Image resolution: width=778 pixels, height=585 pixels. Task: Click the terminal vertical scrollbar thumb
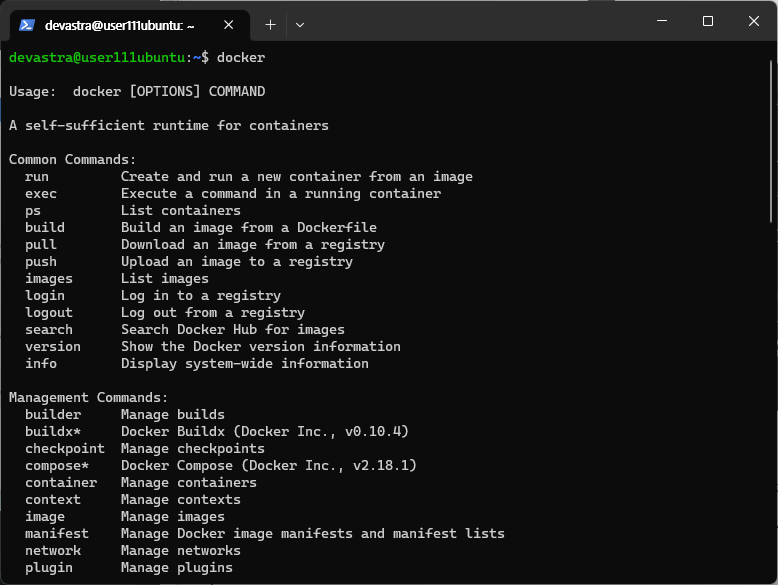click(771, 141)
